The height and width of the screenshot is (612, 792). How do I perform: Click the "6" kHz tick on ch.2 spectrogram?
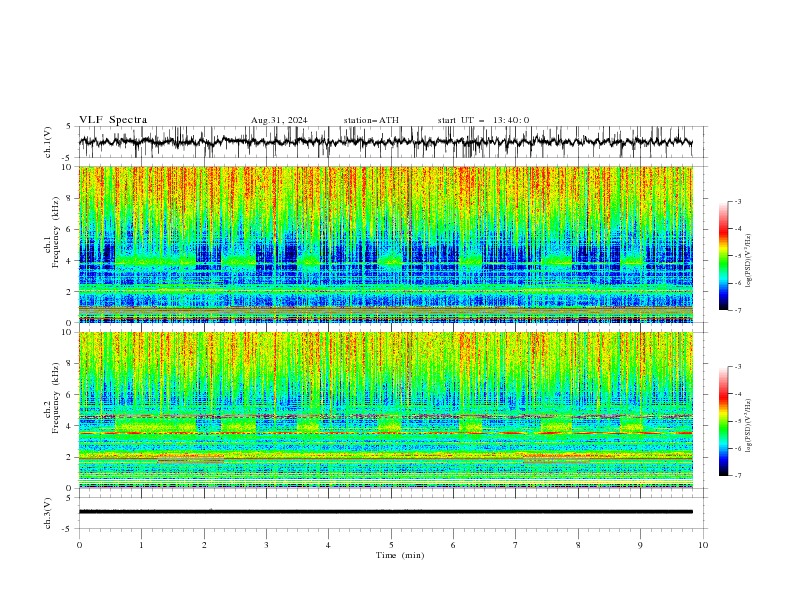(70, 395)
